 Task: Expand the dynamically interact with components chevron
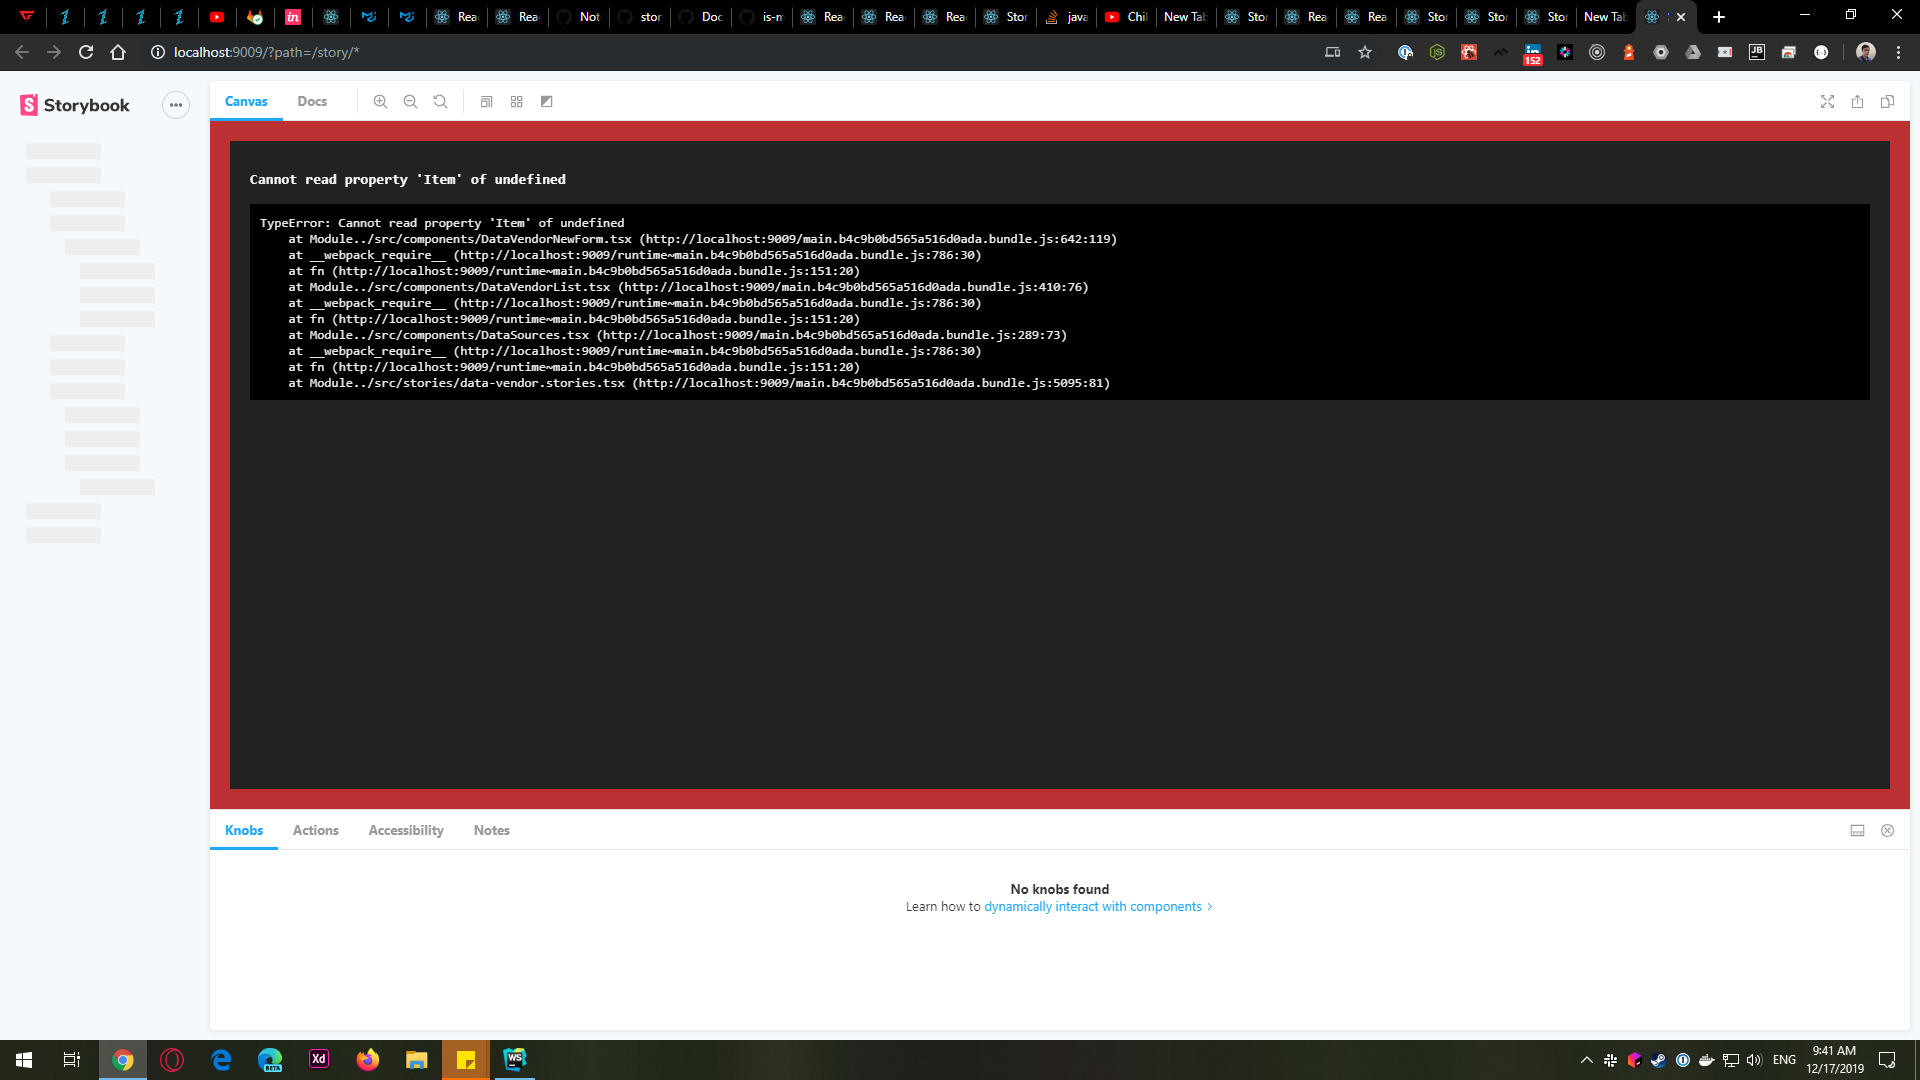pyautogui.click(x=1209, y=906)
